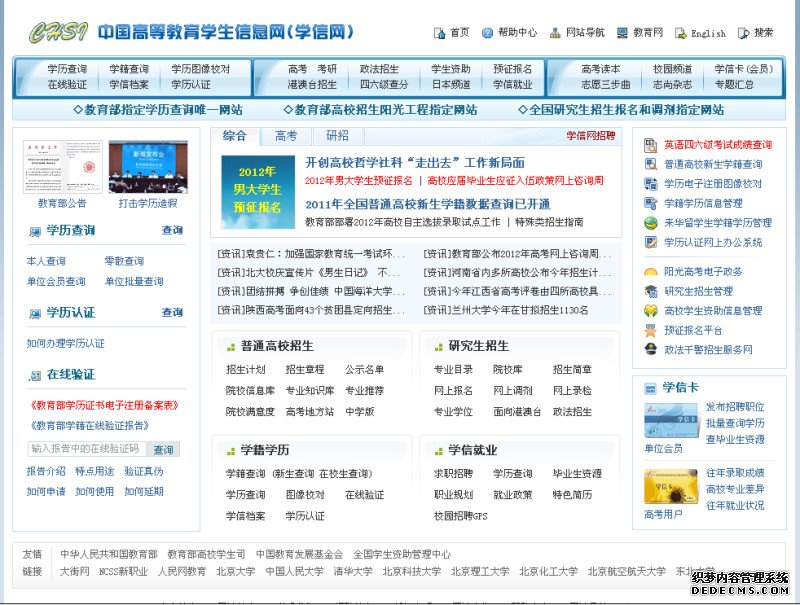The image size is (800, 605).
Task: Open news 兰州大学今年在甘拟招生1130名
Action: point(506,310)
